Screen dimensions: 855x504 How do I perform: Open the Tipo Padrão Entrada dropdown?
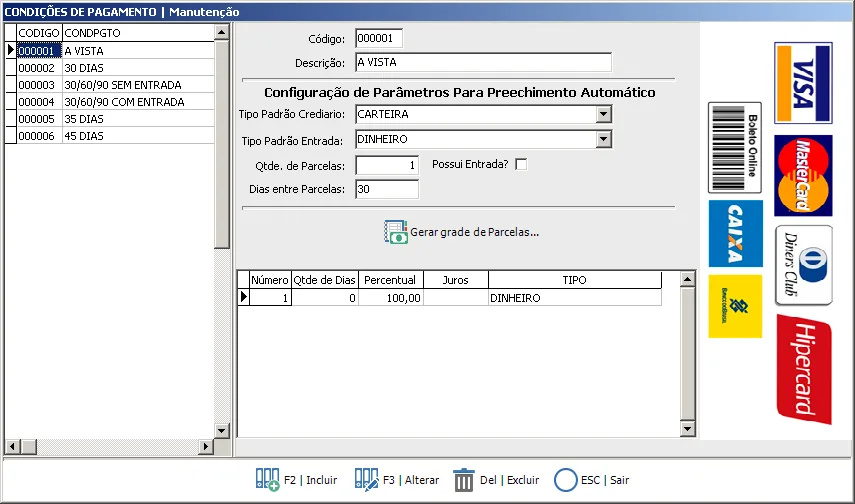(603, 140)
